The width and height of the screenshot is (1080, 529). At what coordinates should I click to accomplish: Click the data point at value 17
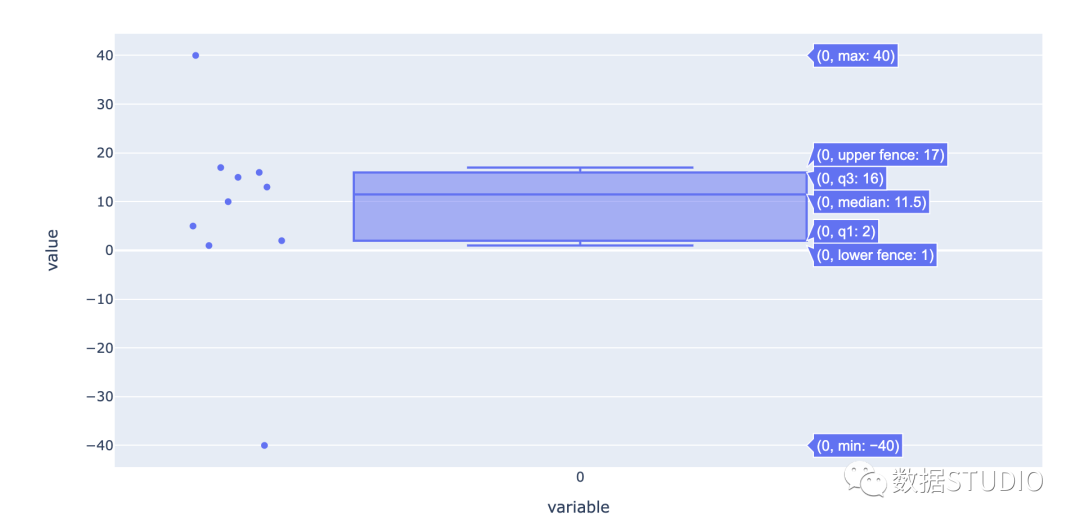tap(221, 167)
